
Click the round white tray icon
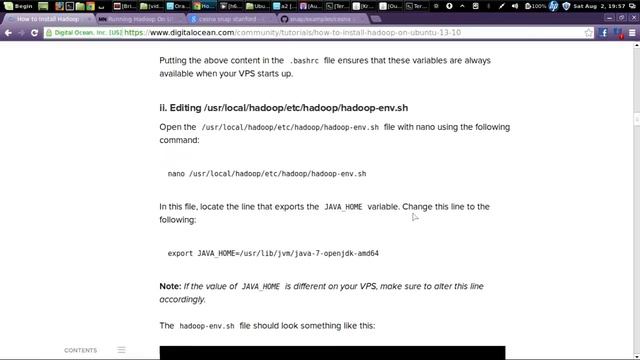click(x=449, y=6)
